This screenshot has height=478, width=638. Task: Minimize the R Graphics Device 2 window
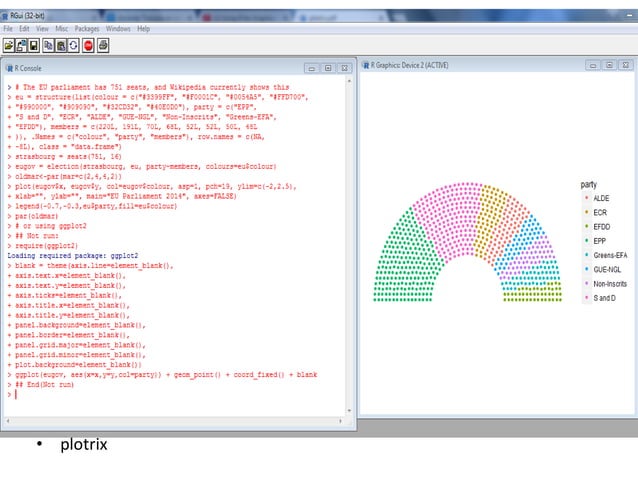592,66
